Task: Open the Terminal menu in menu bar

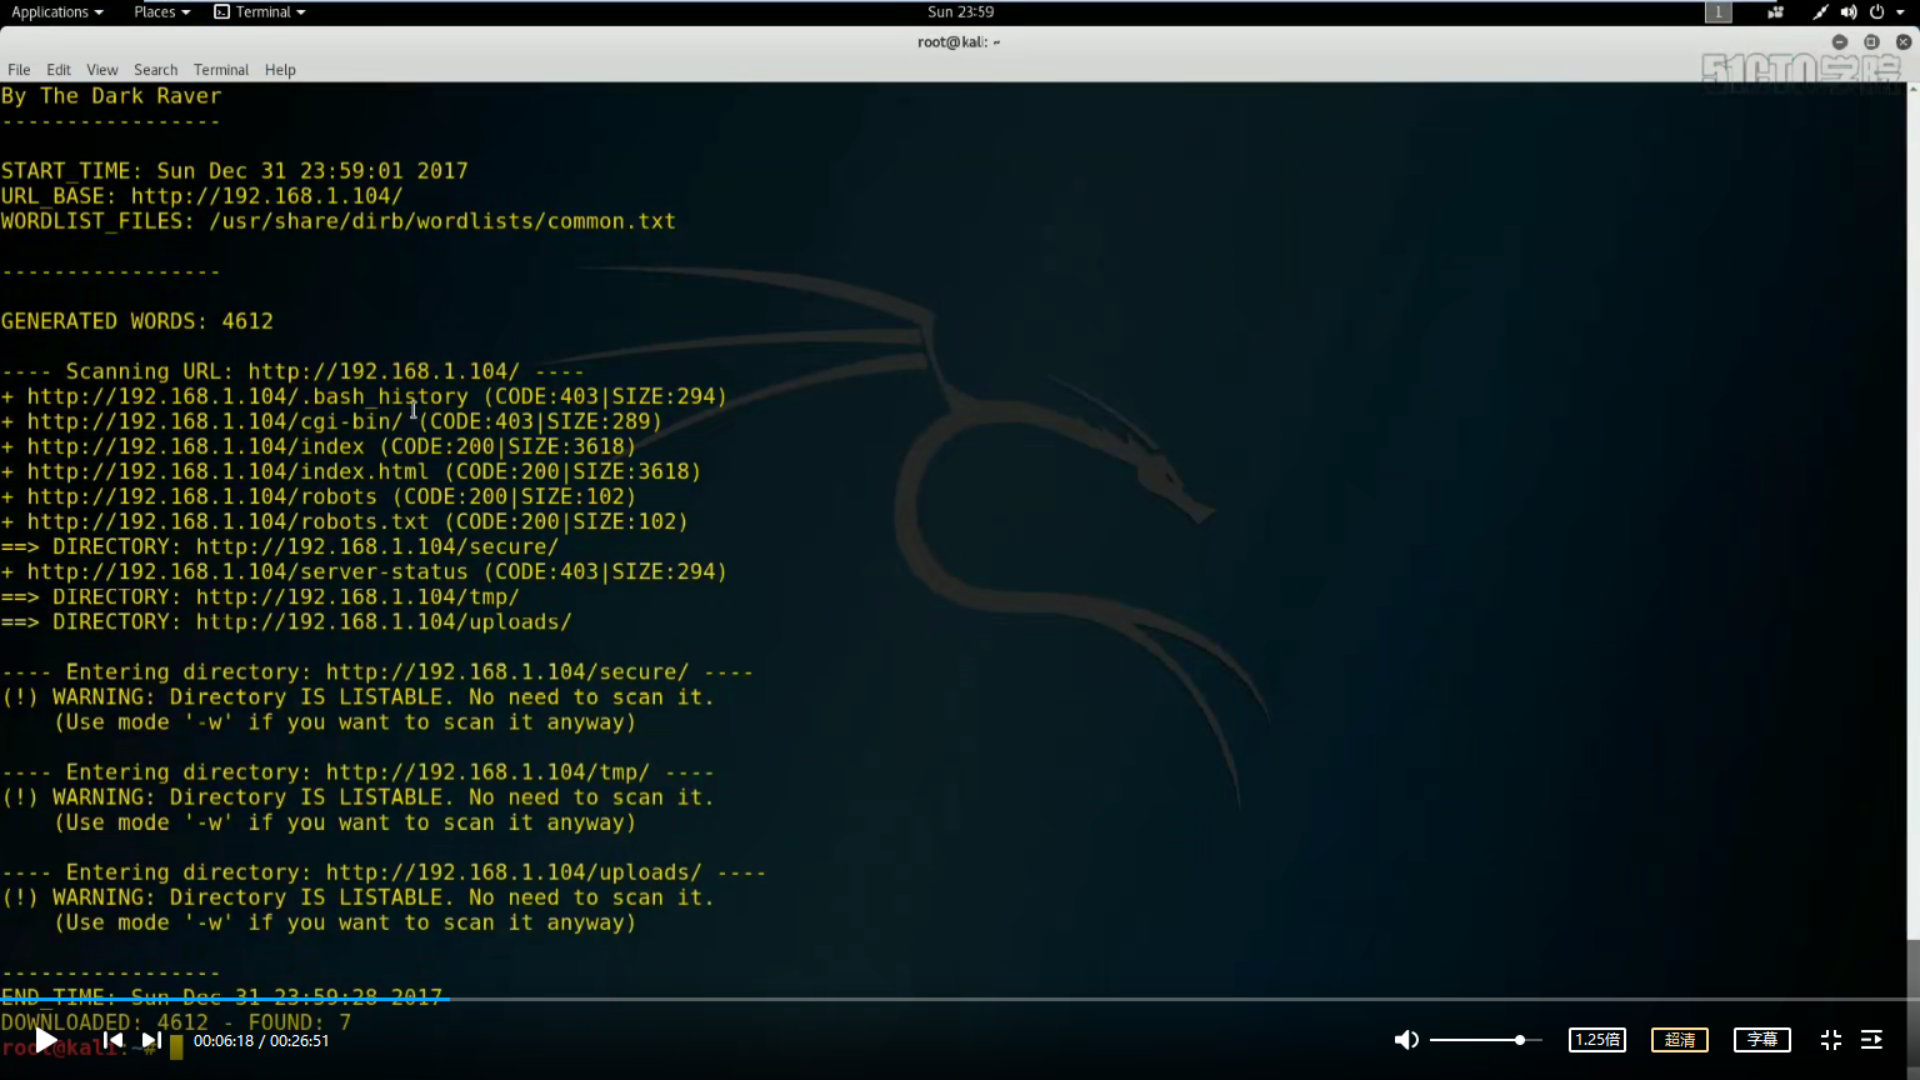Action: coord(221,70)
